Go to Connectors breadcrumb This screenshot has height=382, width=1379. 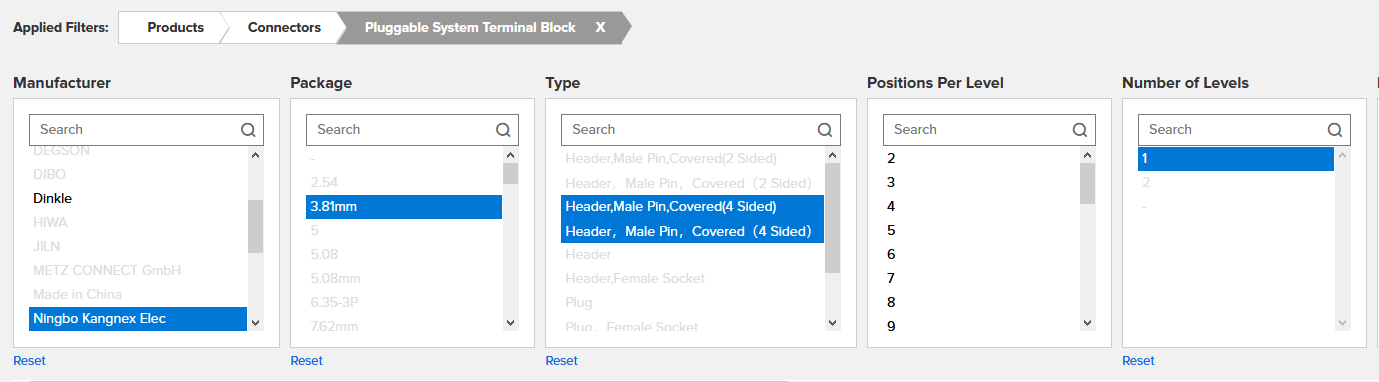point(284,28)
